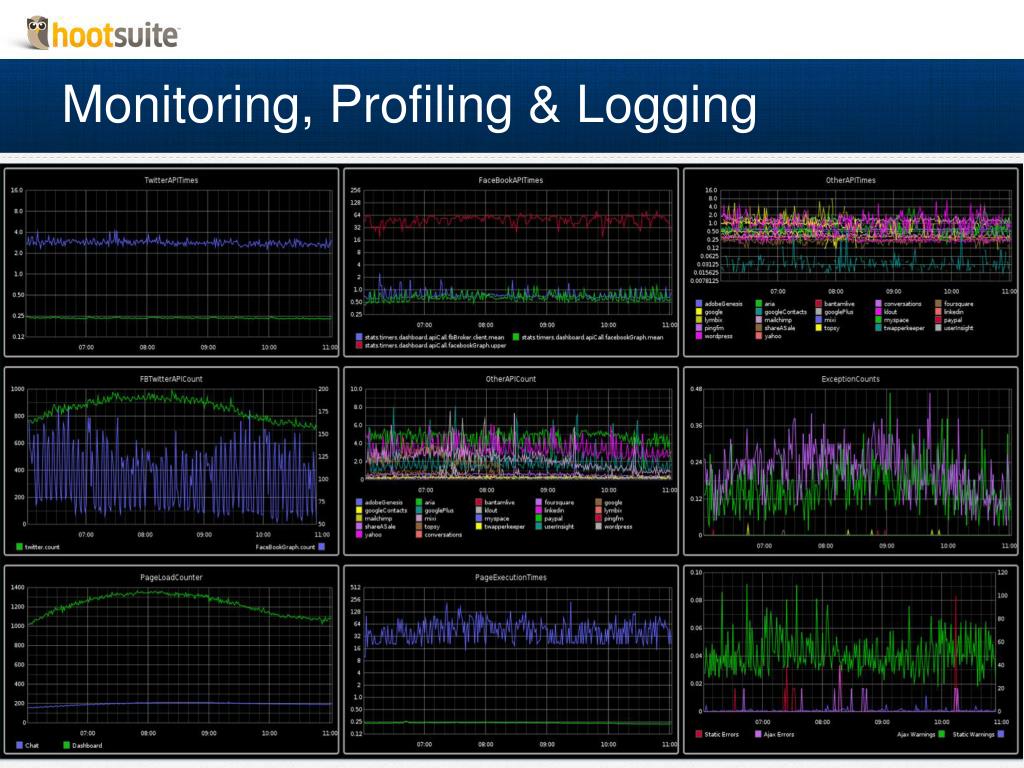Select conversations label in OtherAPICount legend
1024x768 pixels.
coord(443,534)
